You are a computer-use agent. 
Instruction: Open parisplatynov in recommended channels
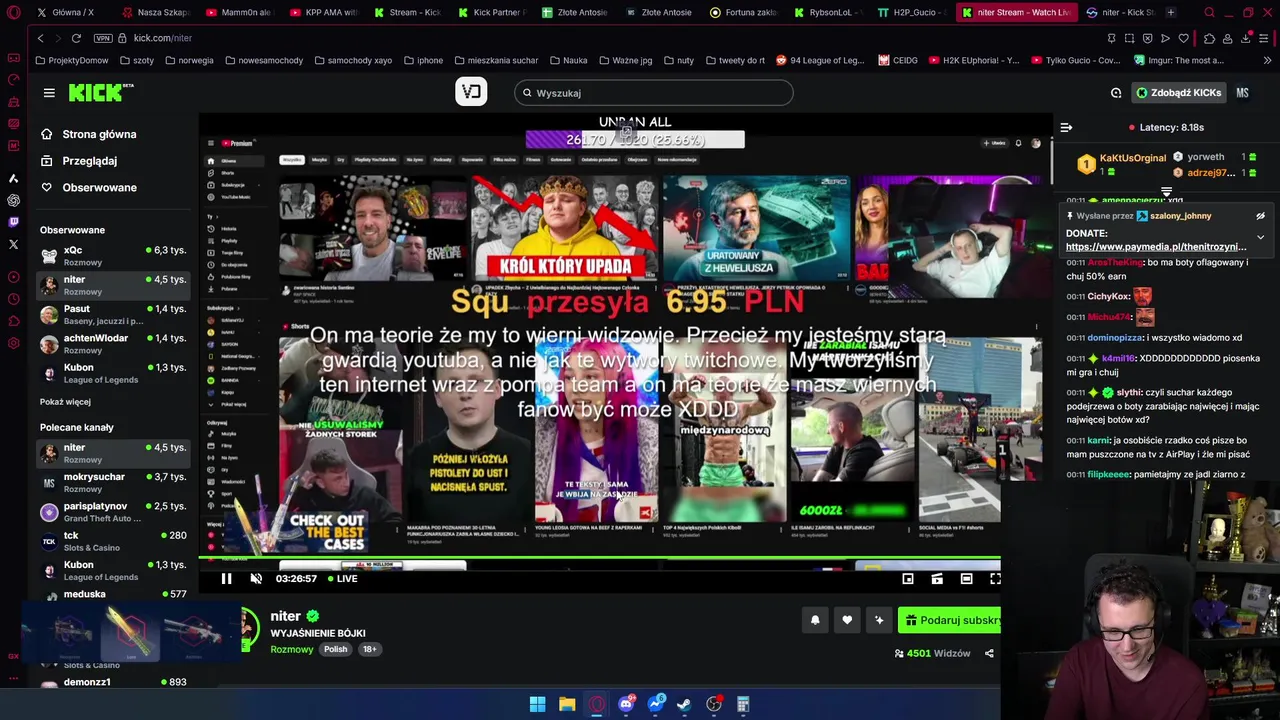[x=112, y=512]
